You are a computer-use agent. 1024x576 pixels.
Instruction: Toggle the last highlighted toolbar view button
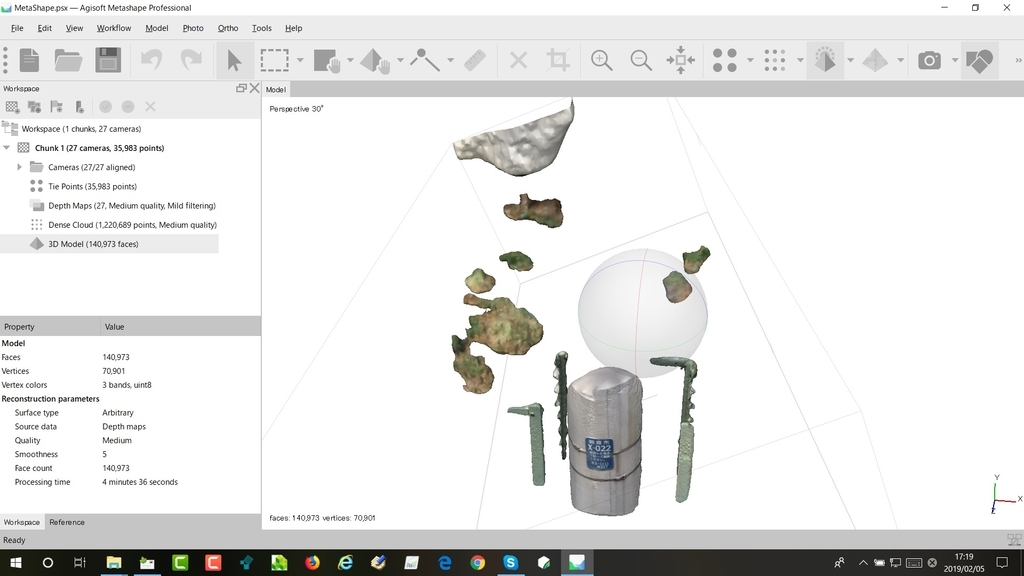tap(979, 60)
